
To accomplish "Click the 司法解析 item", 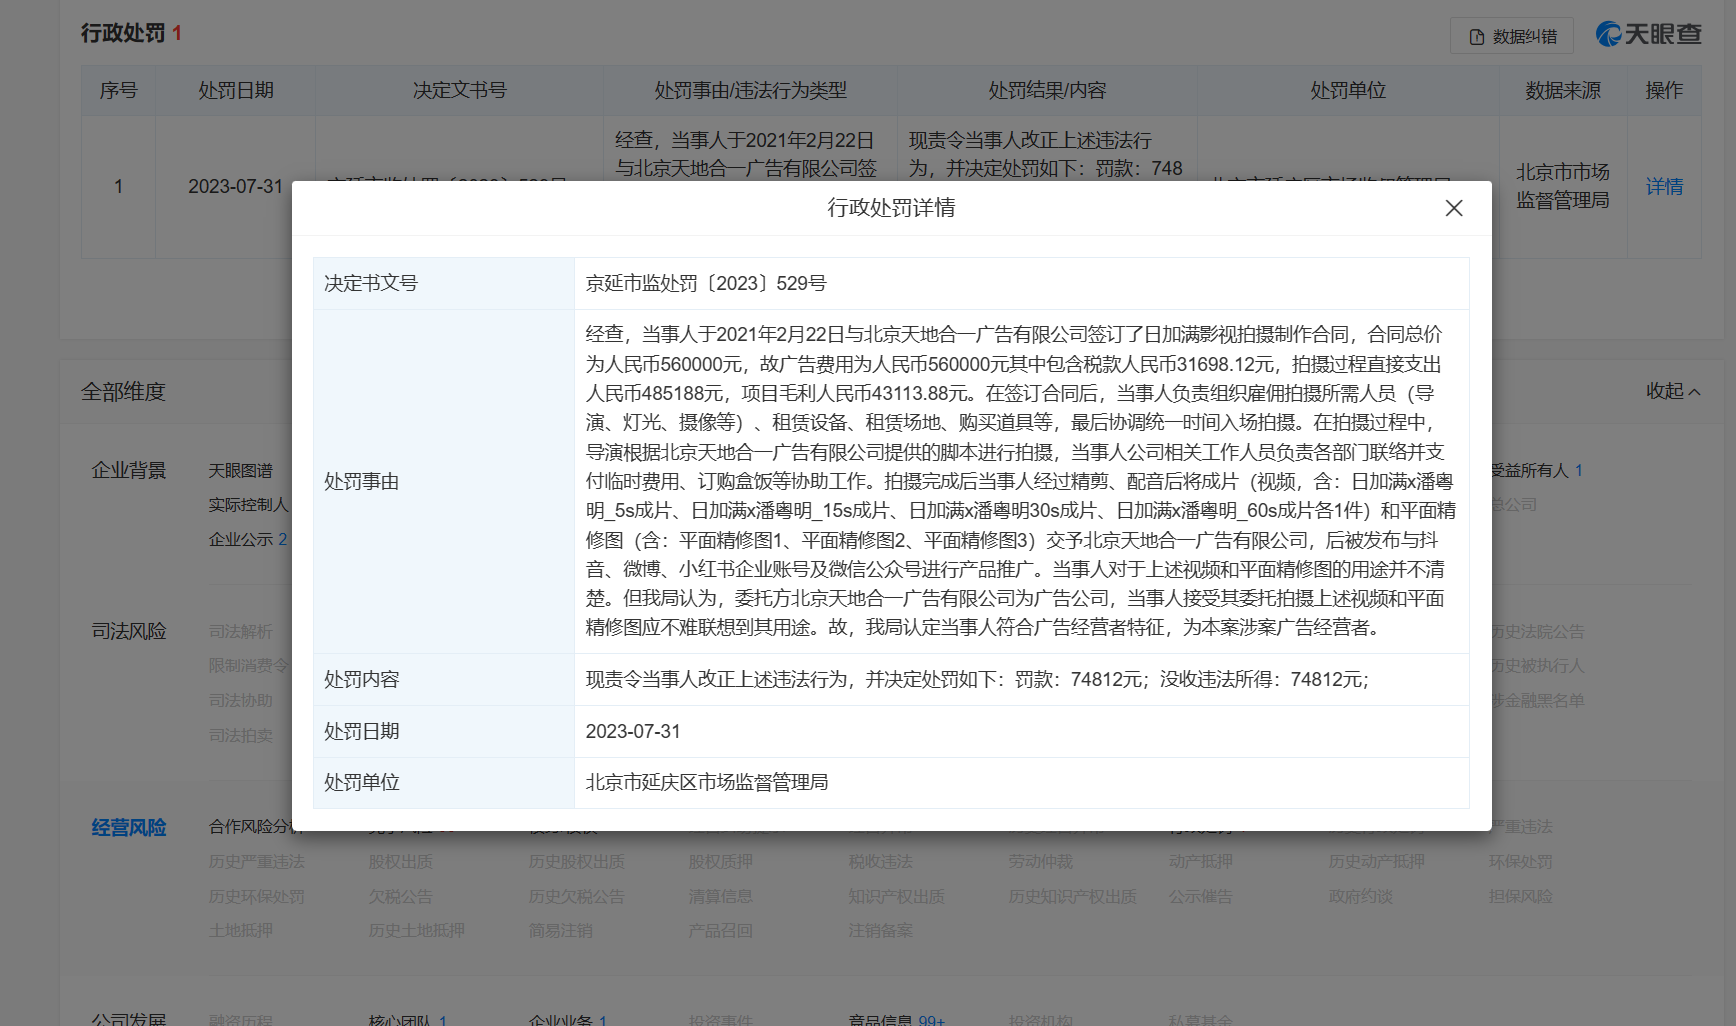I will 241,631.
